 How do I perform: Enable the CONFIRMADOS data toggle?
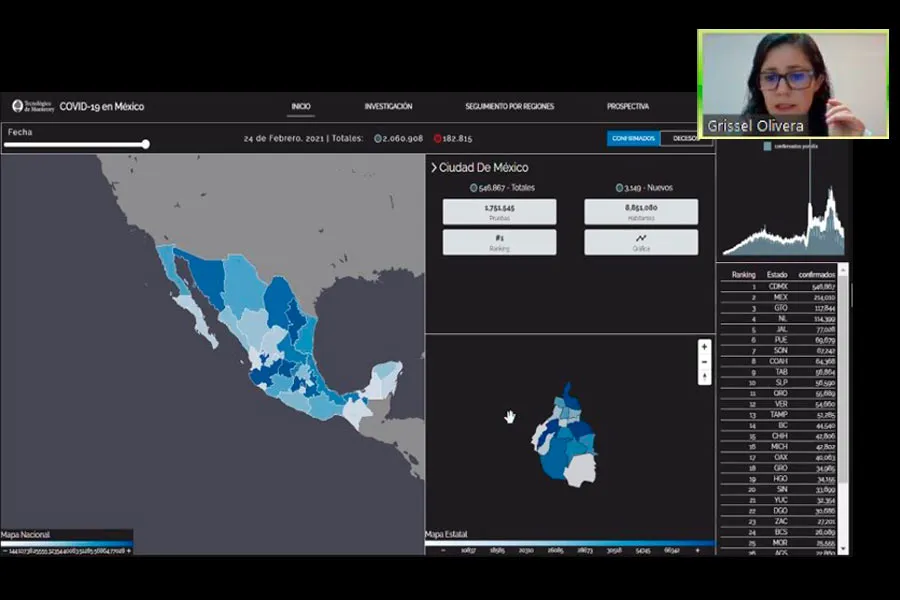coord(633,139)
